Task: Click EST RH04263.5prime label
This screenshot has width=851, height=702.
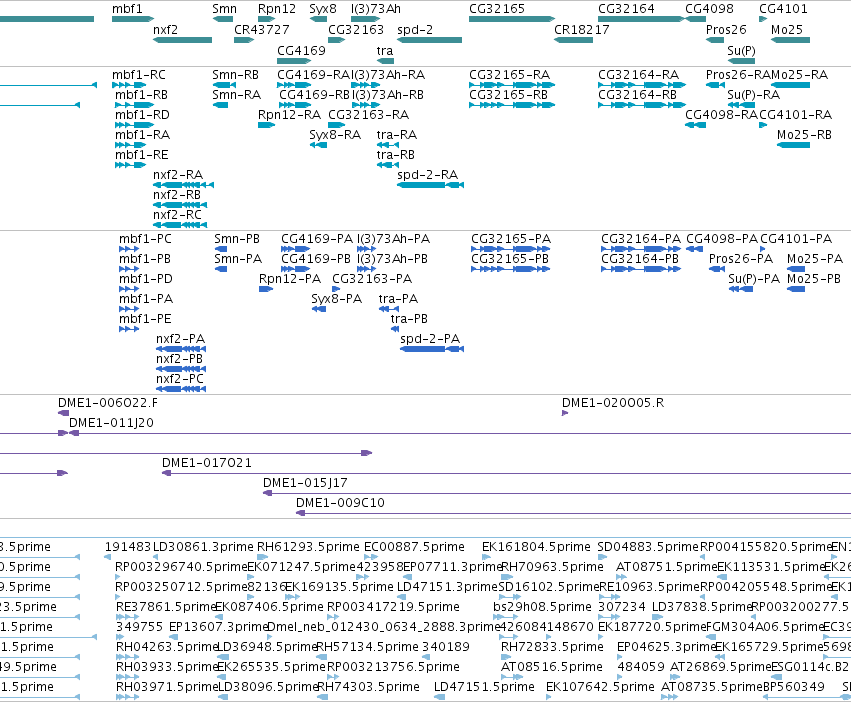Action: [167, 647]
